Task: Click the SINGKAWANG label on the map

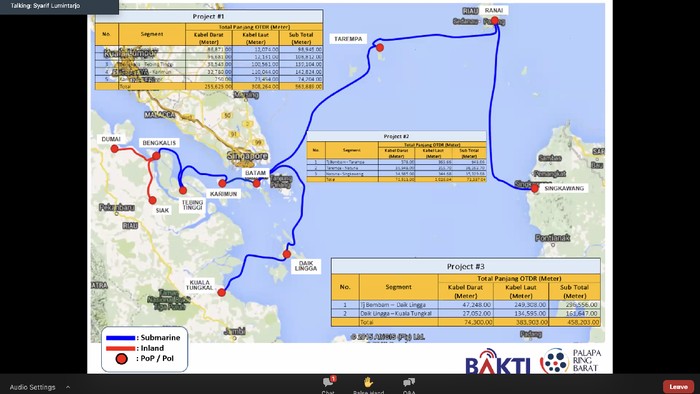Action: pos(564,188)
